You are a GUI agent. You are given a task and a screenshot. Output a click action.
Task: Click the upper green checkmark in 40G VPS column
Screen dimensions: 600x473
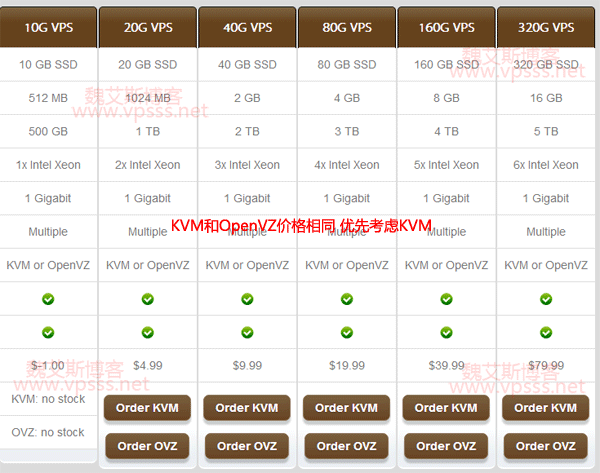coord(247,299)
